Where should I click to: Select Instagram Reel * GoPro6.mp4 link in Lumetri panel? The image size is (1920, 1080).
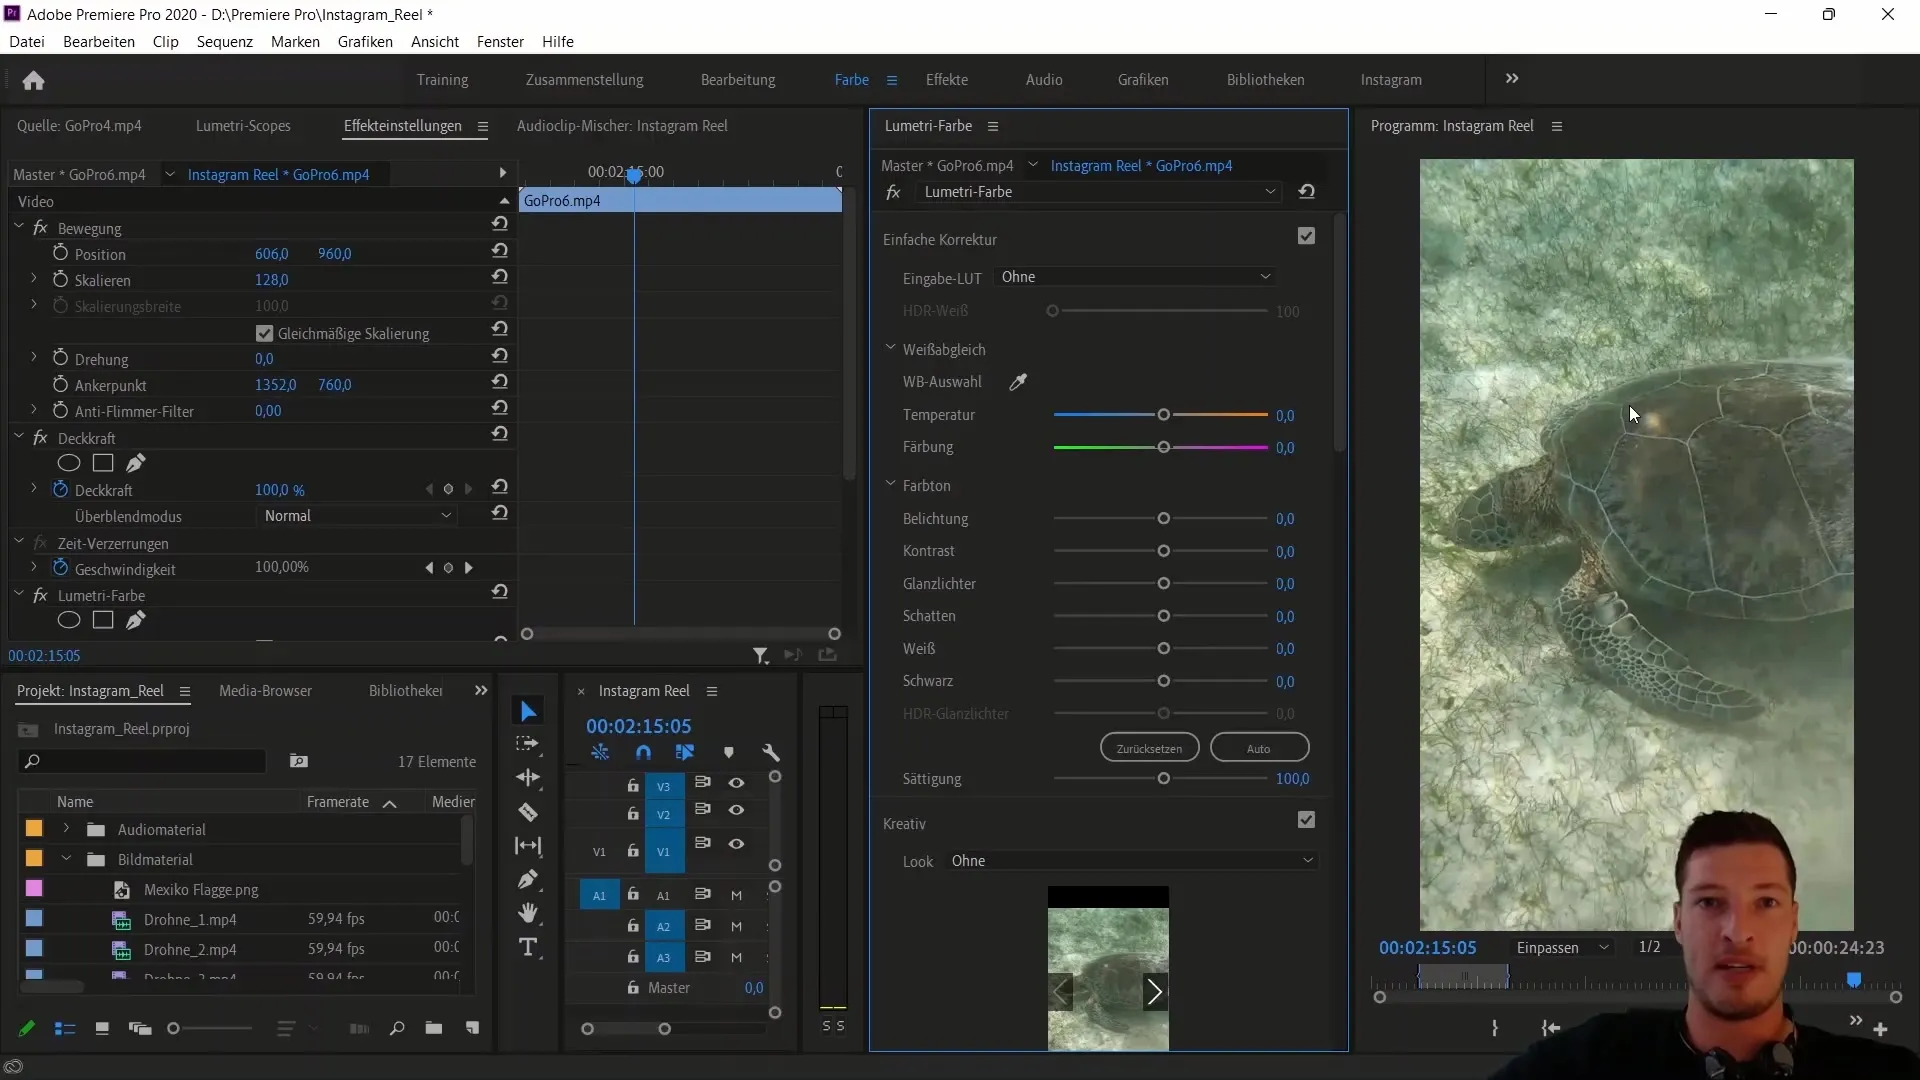(x=1141, y=166)
